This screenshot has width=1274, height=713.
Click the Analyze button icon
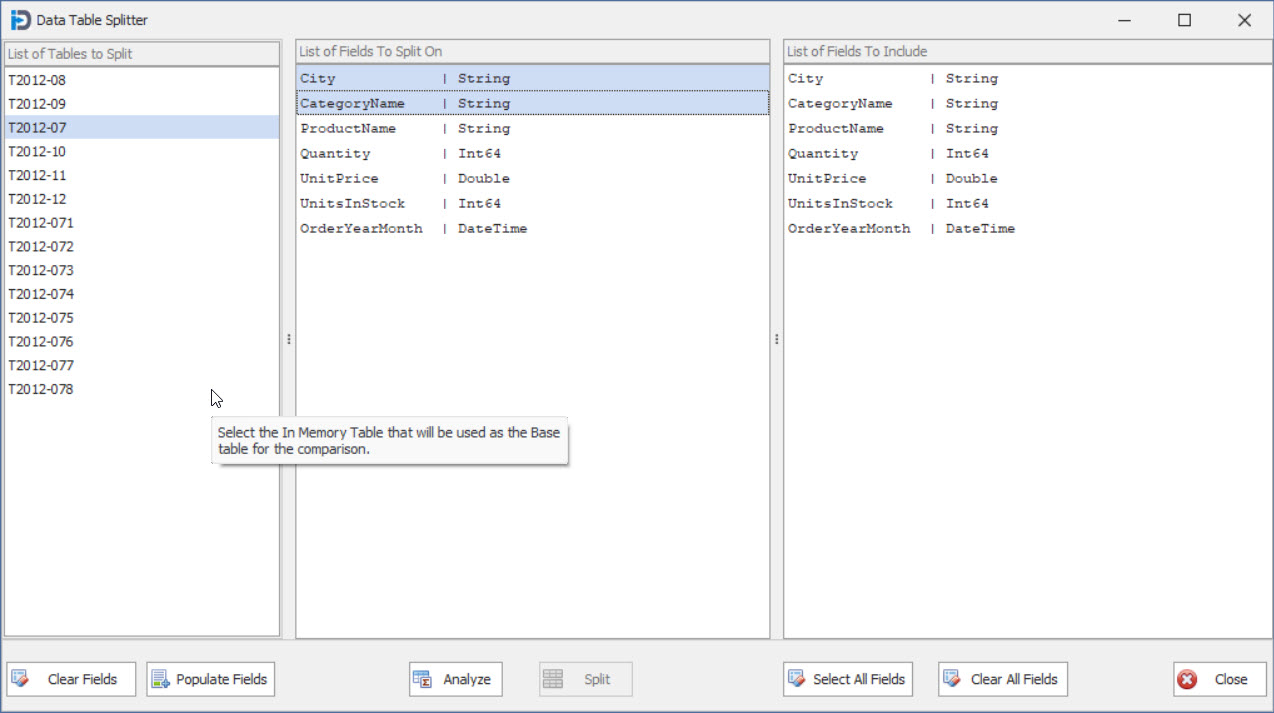click(423, 679)
